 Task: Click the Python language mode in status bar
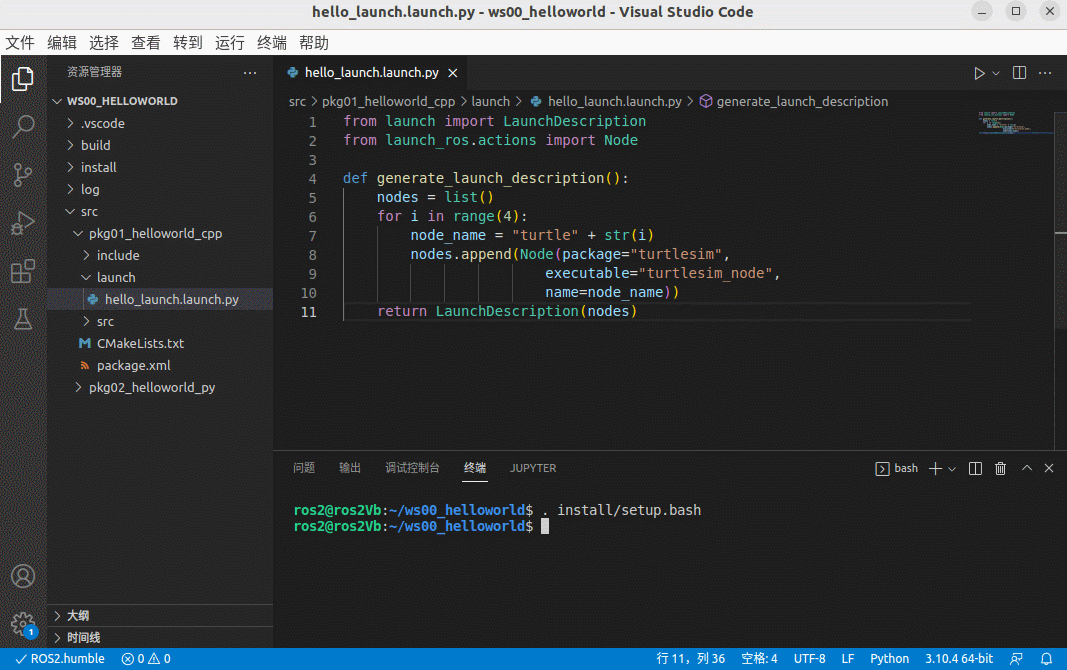tap(889, 659)
